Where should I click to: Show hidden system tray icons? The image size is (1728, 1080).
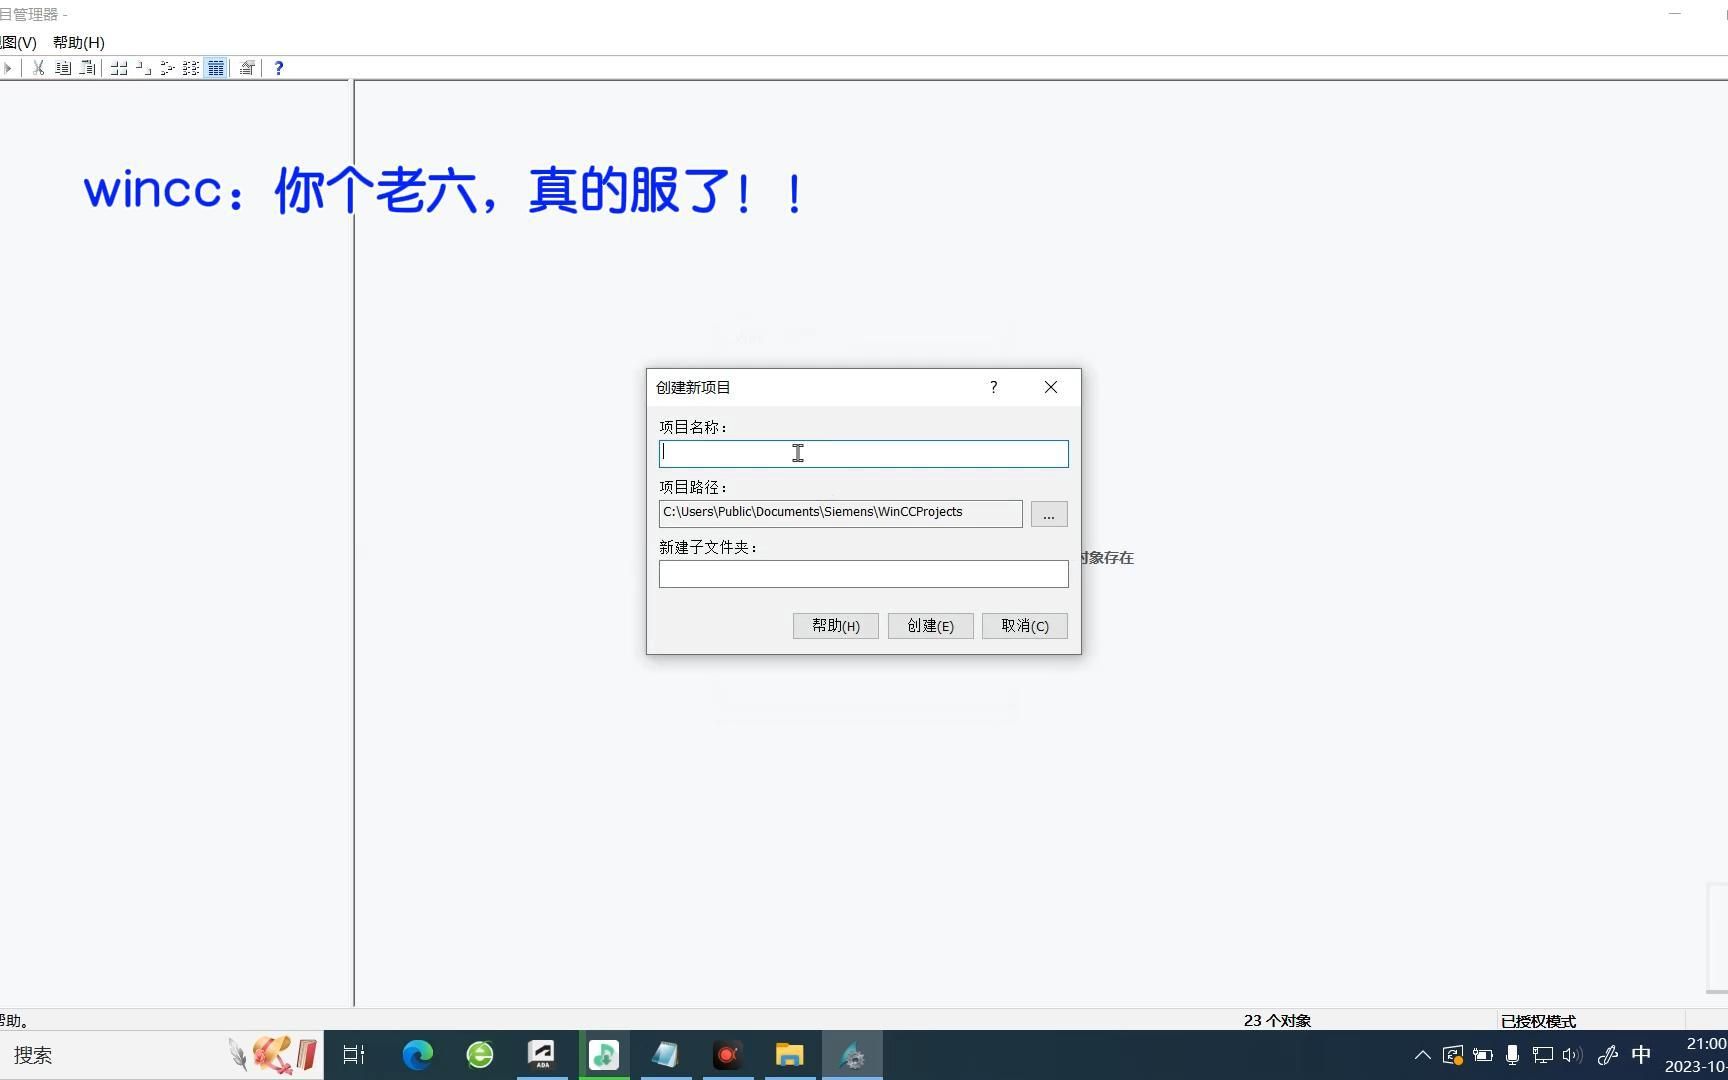pyautogui.click(x=1422, y=1055)
